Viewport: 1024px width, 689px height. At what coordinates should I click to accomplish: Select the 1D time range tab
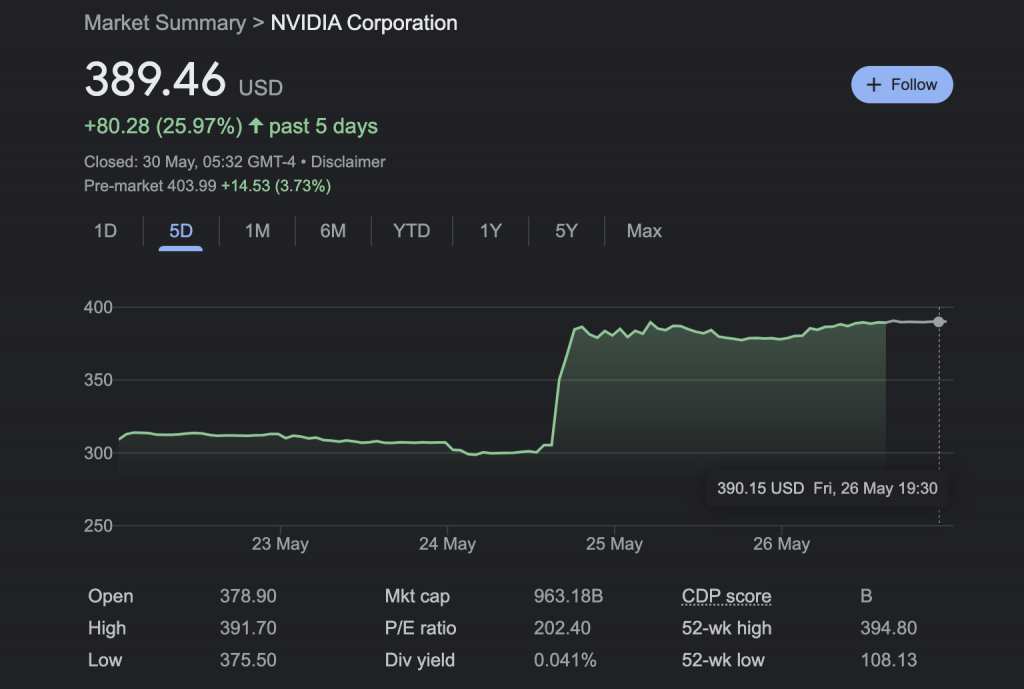105,231
